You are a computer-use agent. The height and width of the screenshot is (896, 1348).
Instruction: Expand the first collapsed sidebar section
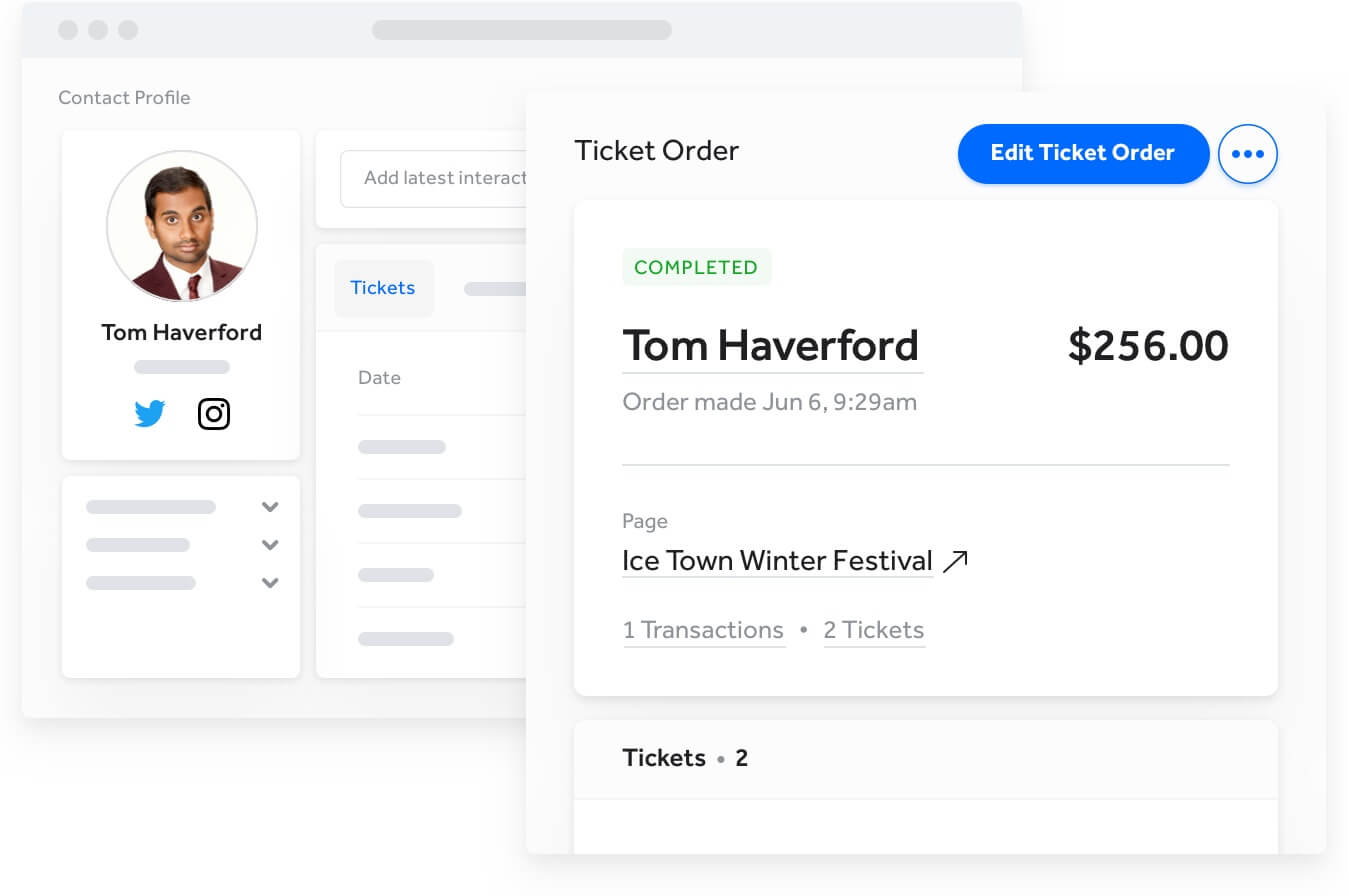269,507
